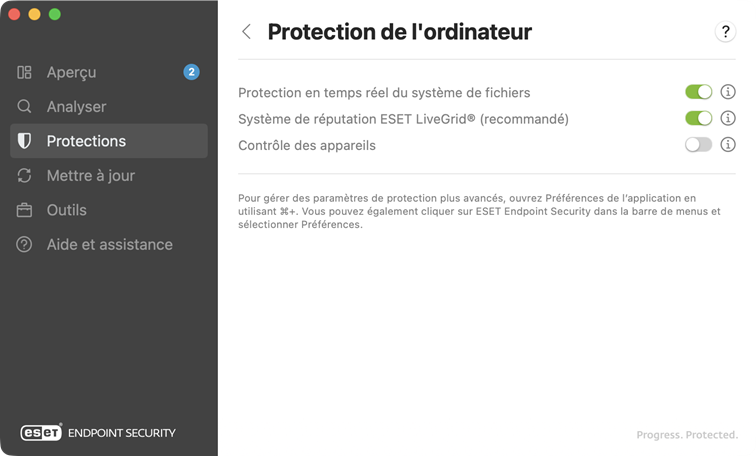The image size is (756, 456).
Task: Show info about ESET LiveGrid reputation system
Action: pos(728,119)
